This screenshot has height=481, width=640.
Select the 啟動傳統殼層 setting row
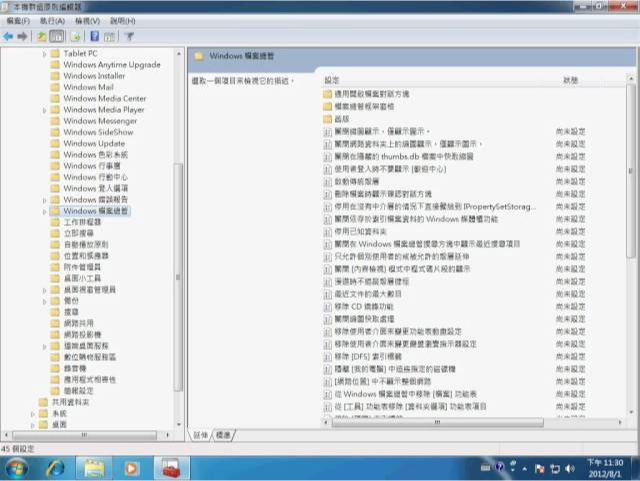[x=454, y=181]
